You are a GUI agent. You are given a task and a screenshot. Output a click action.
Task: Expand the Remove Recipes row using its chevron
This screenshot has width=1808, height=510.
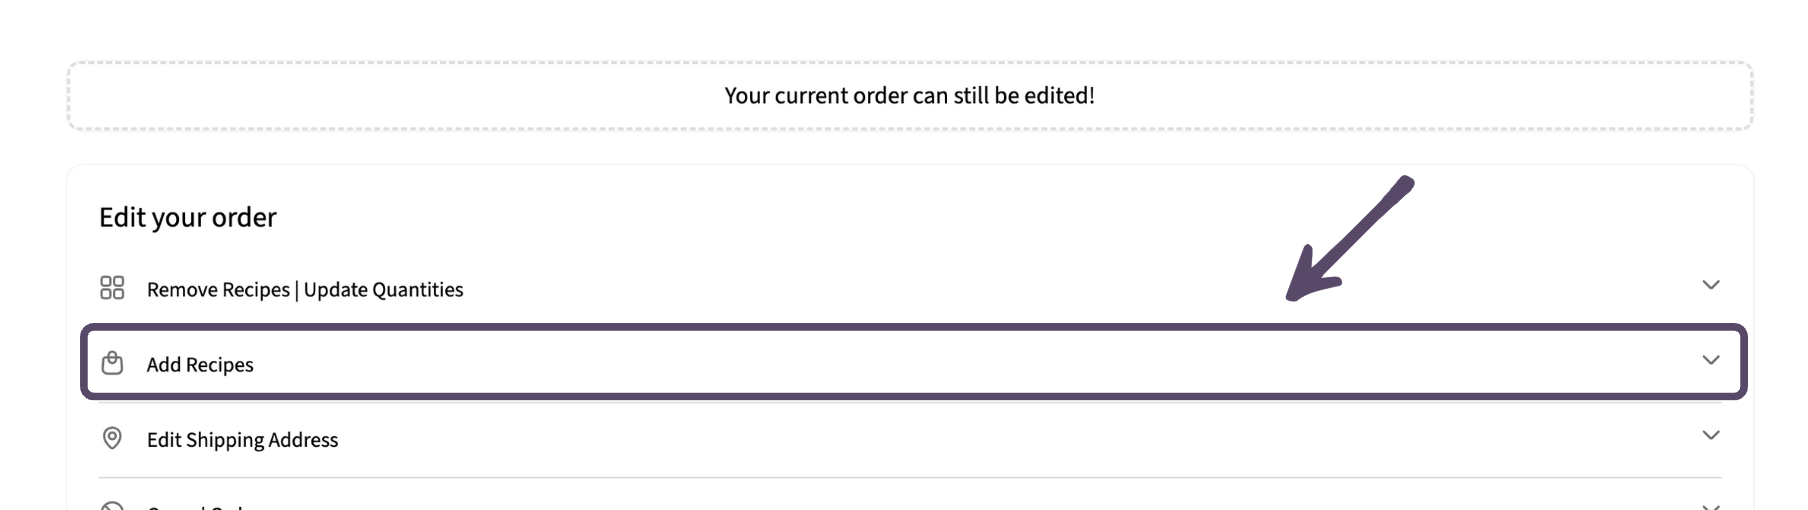coord(1711,285)
